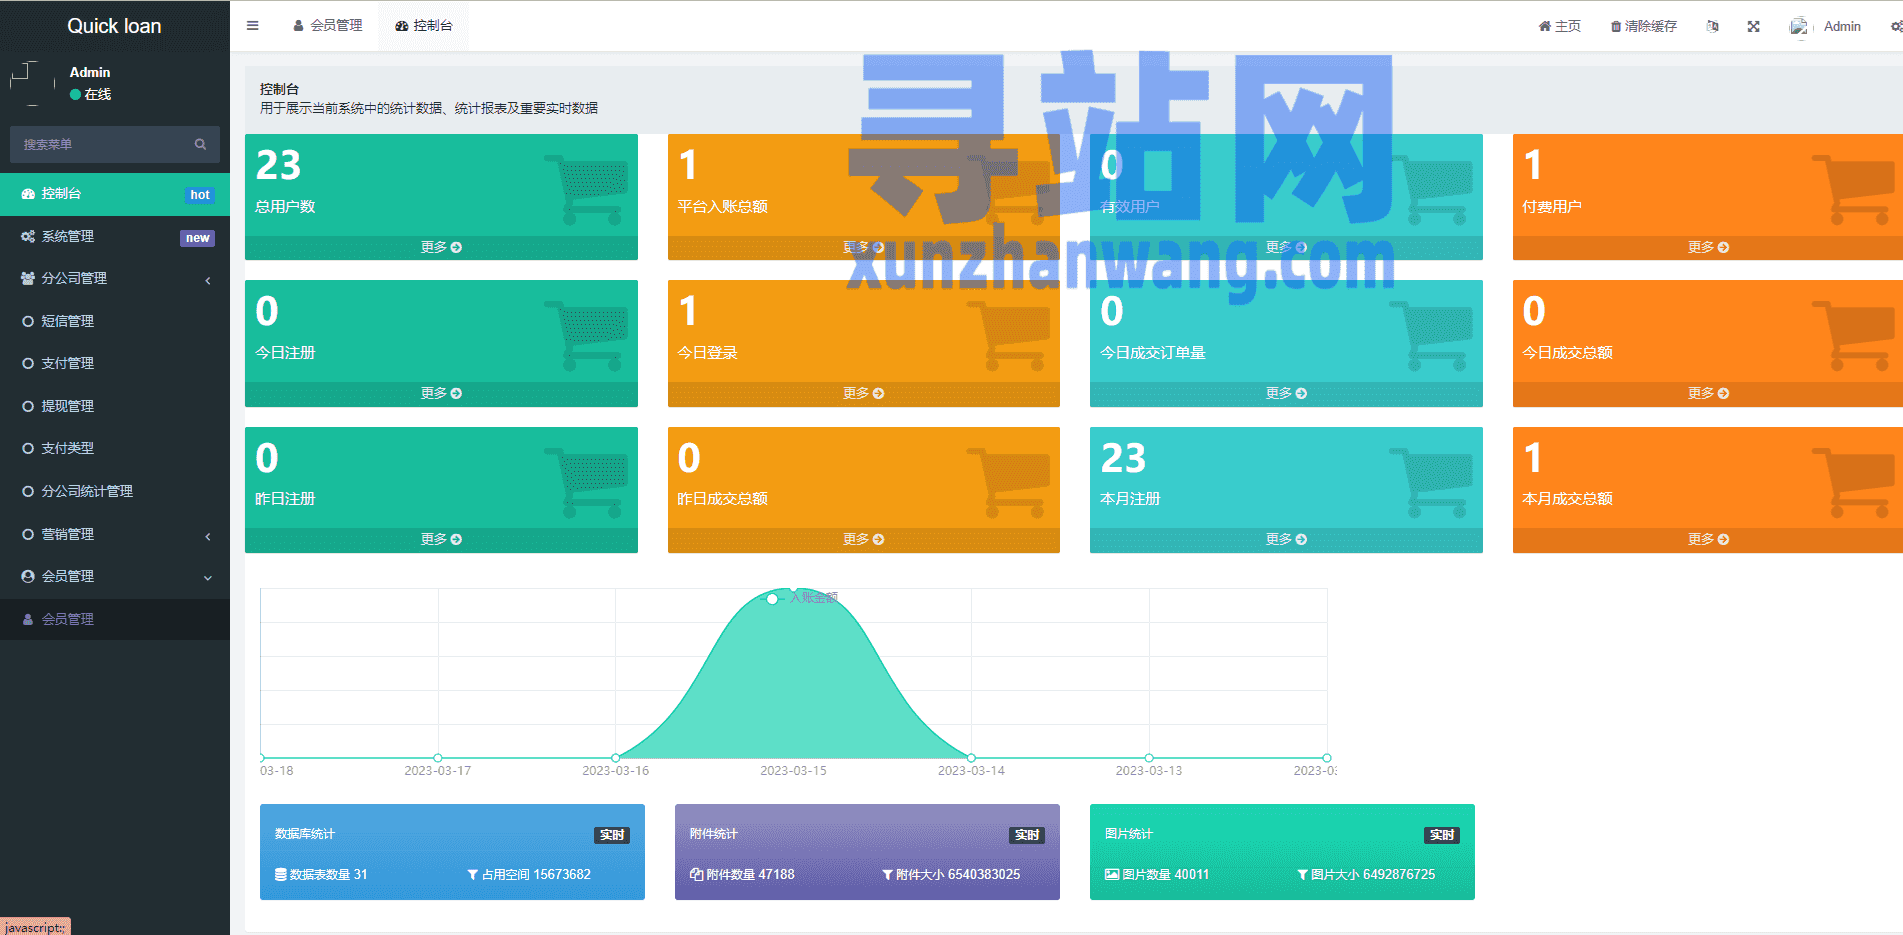
Task: Click the new badge next to 系统管理
Action: pyautogui.click(x=198, y=238)
